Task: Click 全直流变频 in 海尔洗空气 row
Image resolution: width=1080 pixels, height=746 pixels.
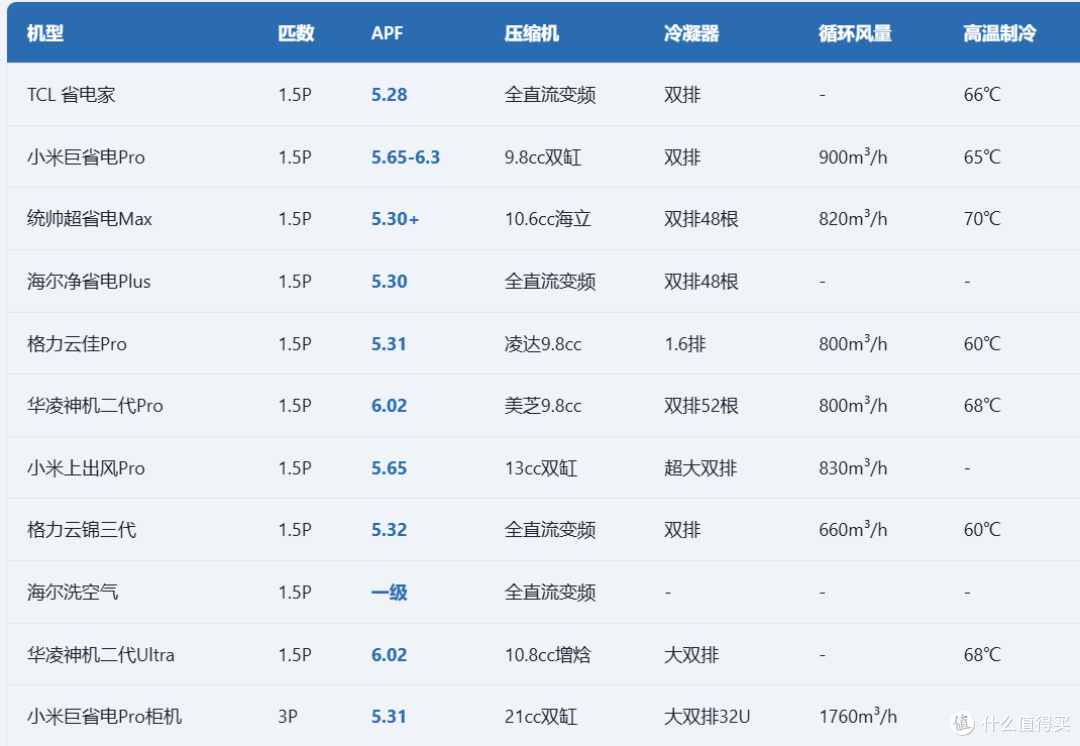Action: tap(550, 592)
